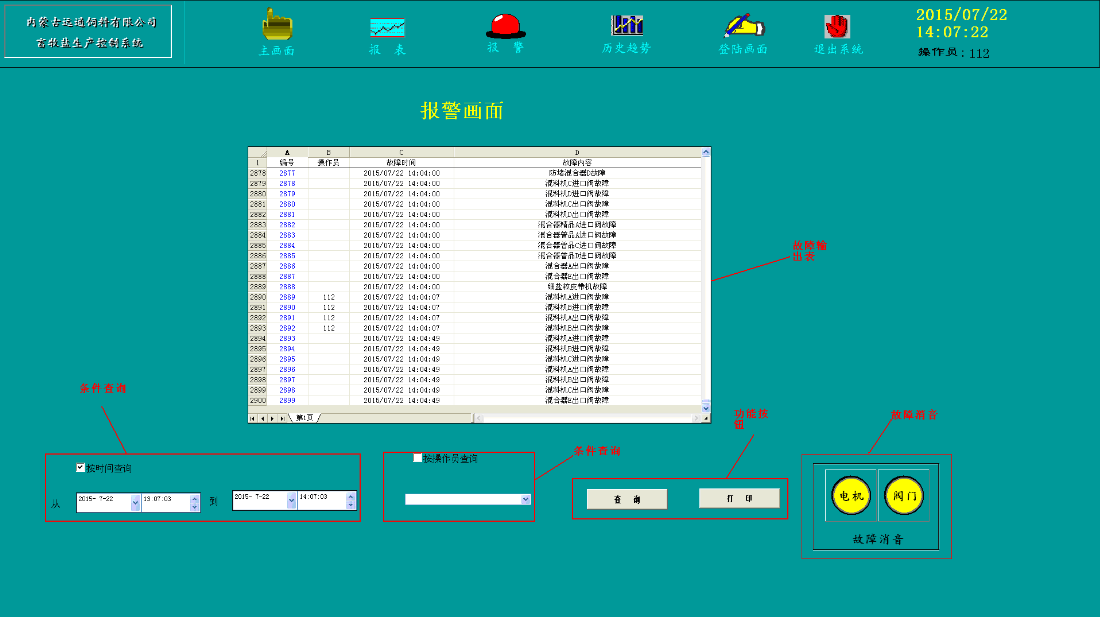Image resolution: width=1100 pixels, height=617 pixels.
Task: Uncheck the 按时间查询 time query checkbox
Action: [x=80, y=468]
